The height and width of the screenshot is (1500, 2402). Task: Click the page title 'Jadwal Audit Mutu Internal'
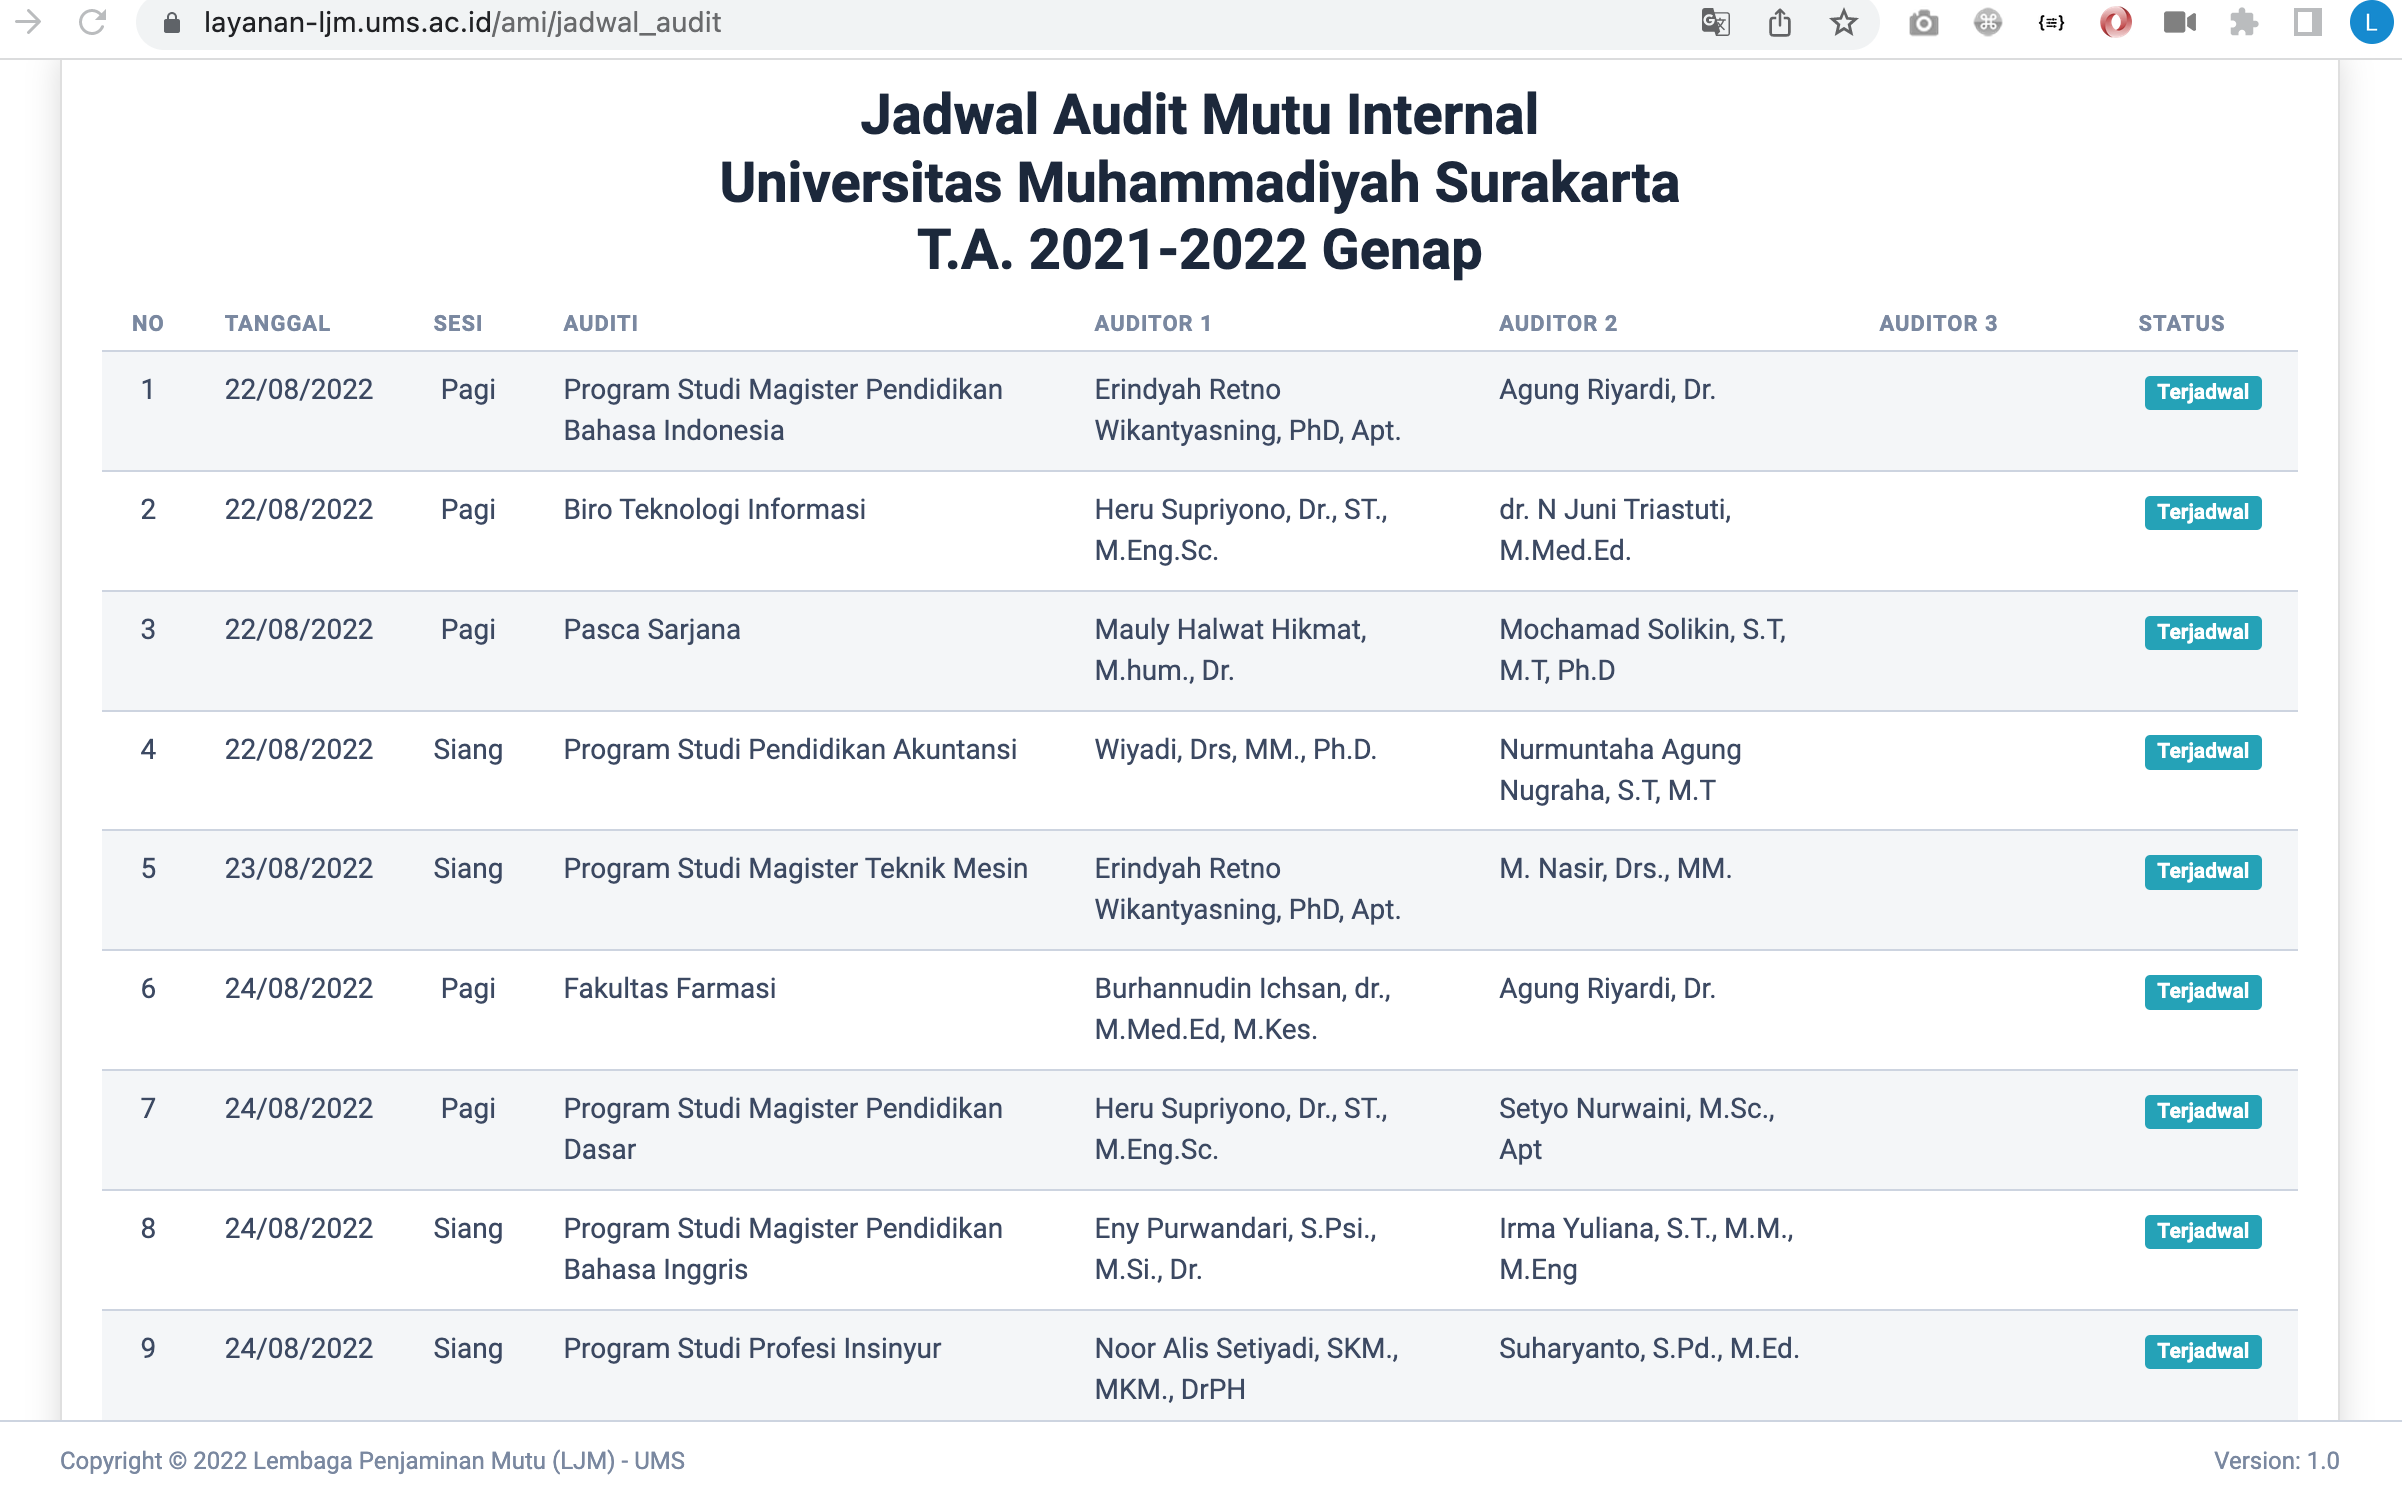1199,115
